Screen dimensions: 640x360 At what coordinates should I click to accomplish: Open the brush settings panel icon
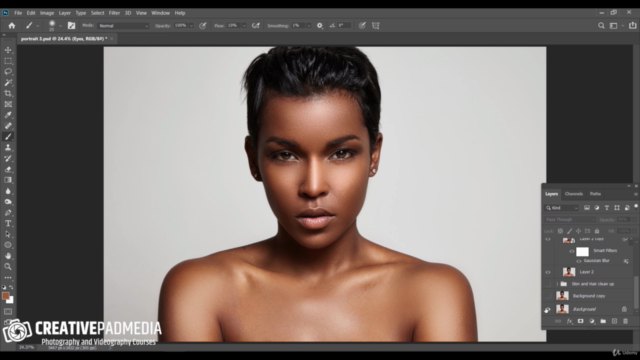71,26
